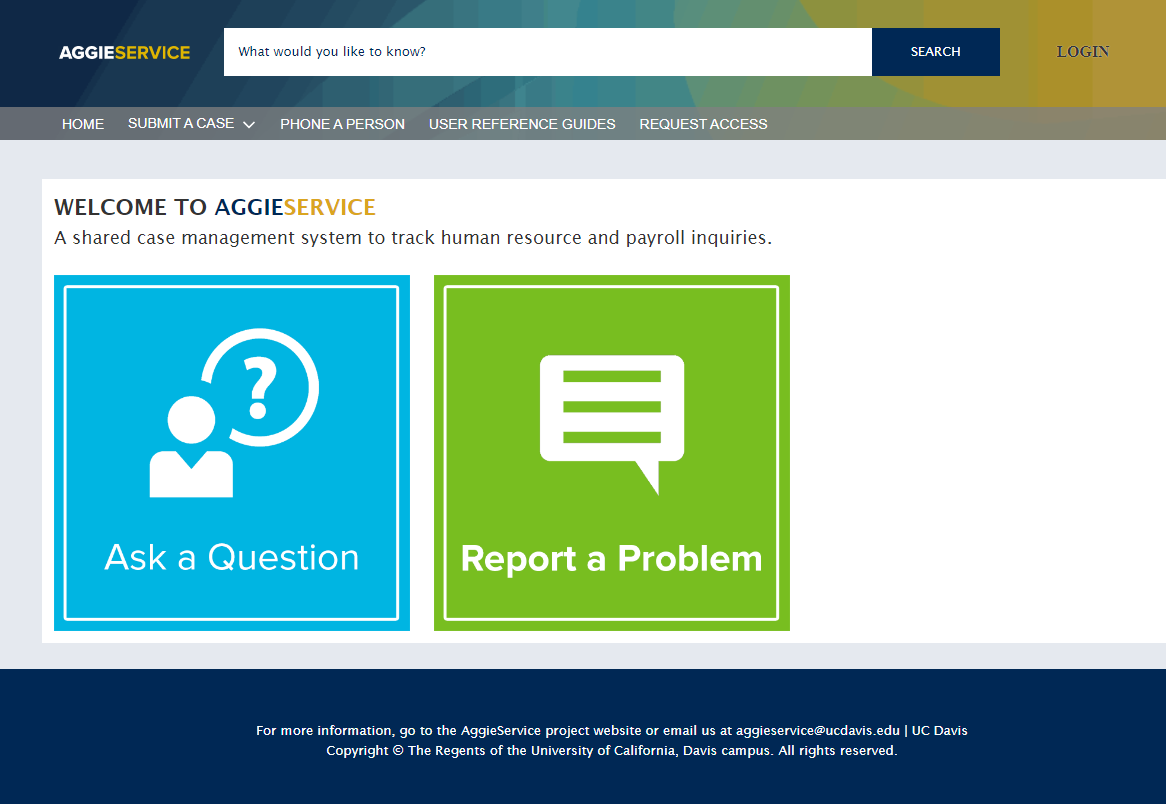Viewport: 1166px width, 804px height.
Task: Click the 'Ask a Question' tile label
Action: [x=232, y=557]
